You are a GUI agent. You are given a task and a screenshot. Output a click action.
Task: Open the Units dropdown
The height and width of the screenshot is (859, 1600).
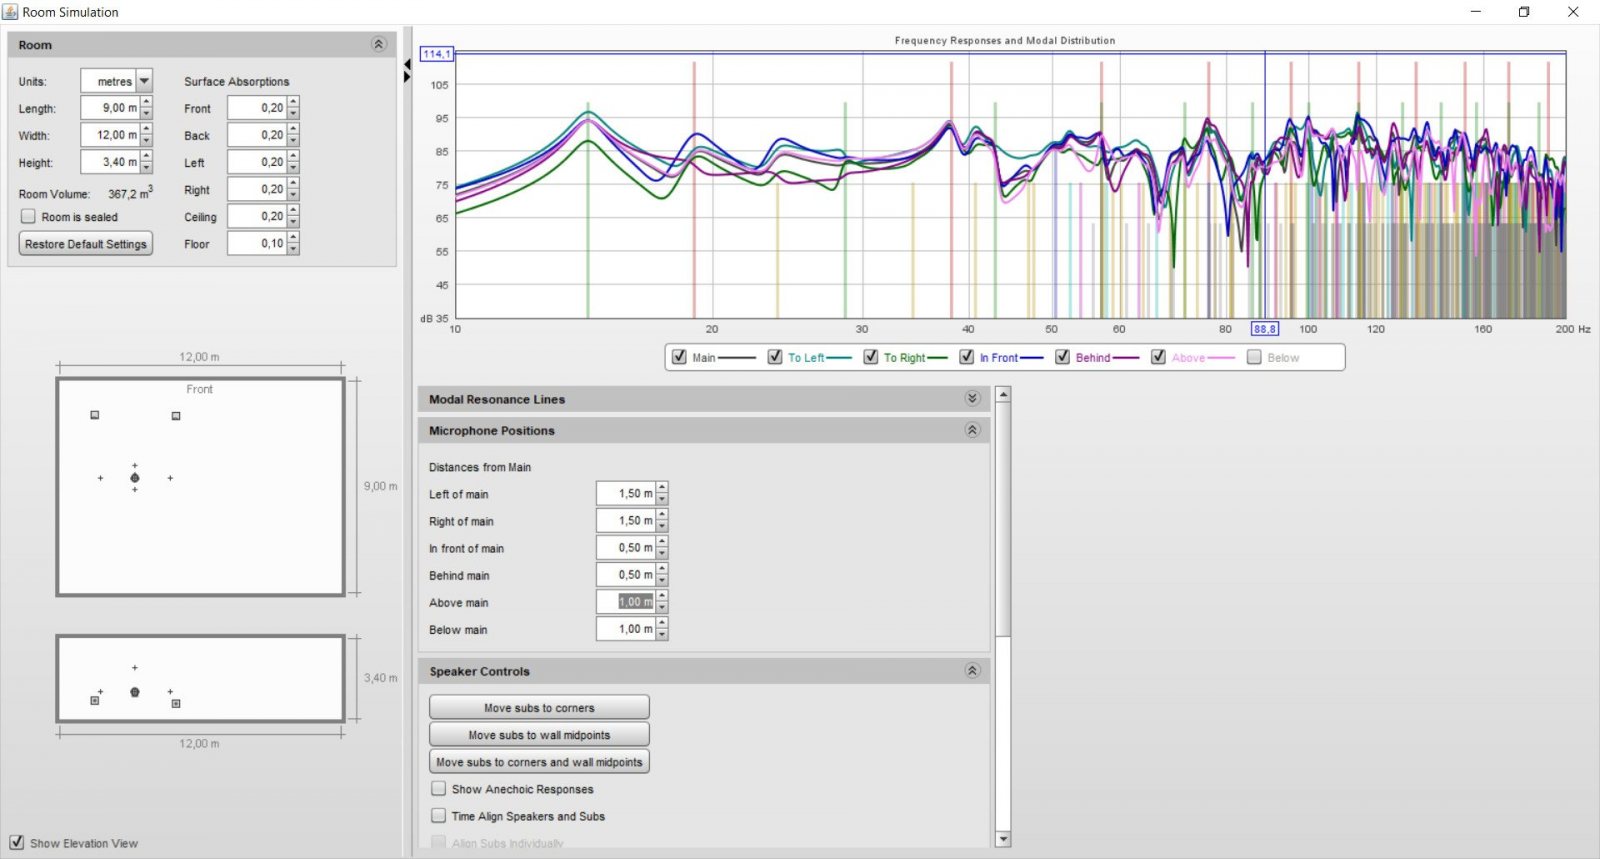pyautogui.click(x=145, y=81)
